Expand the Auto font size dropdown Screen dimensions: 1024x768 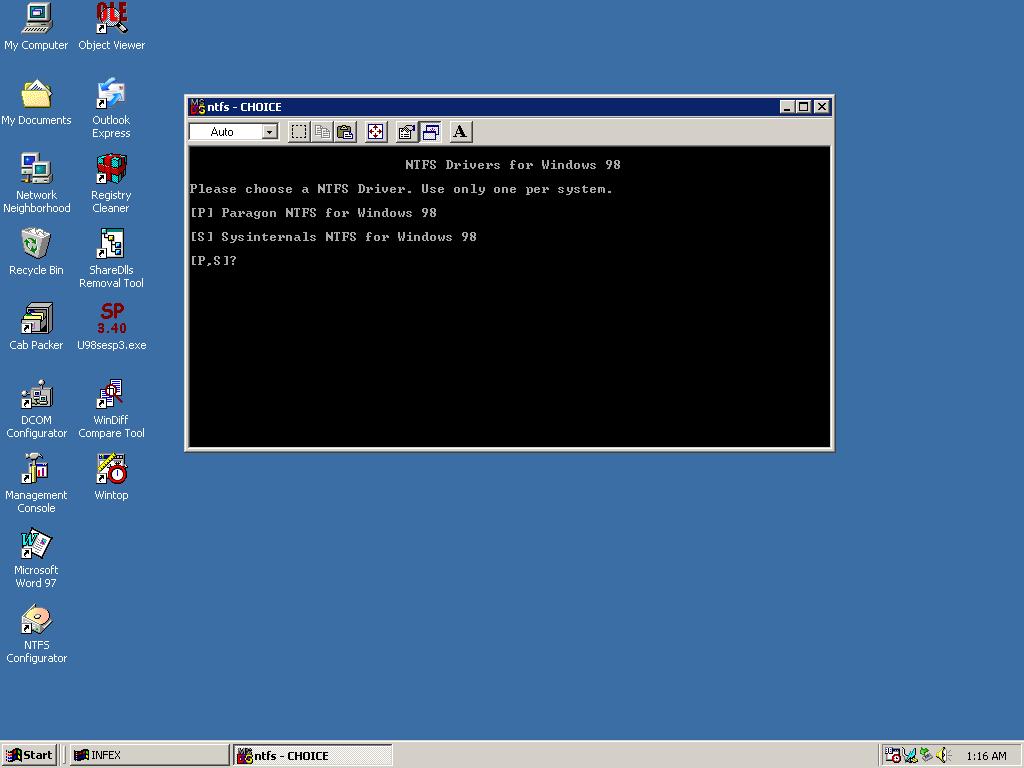pyautogui.click(x=269, y=132)
